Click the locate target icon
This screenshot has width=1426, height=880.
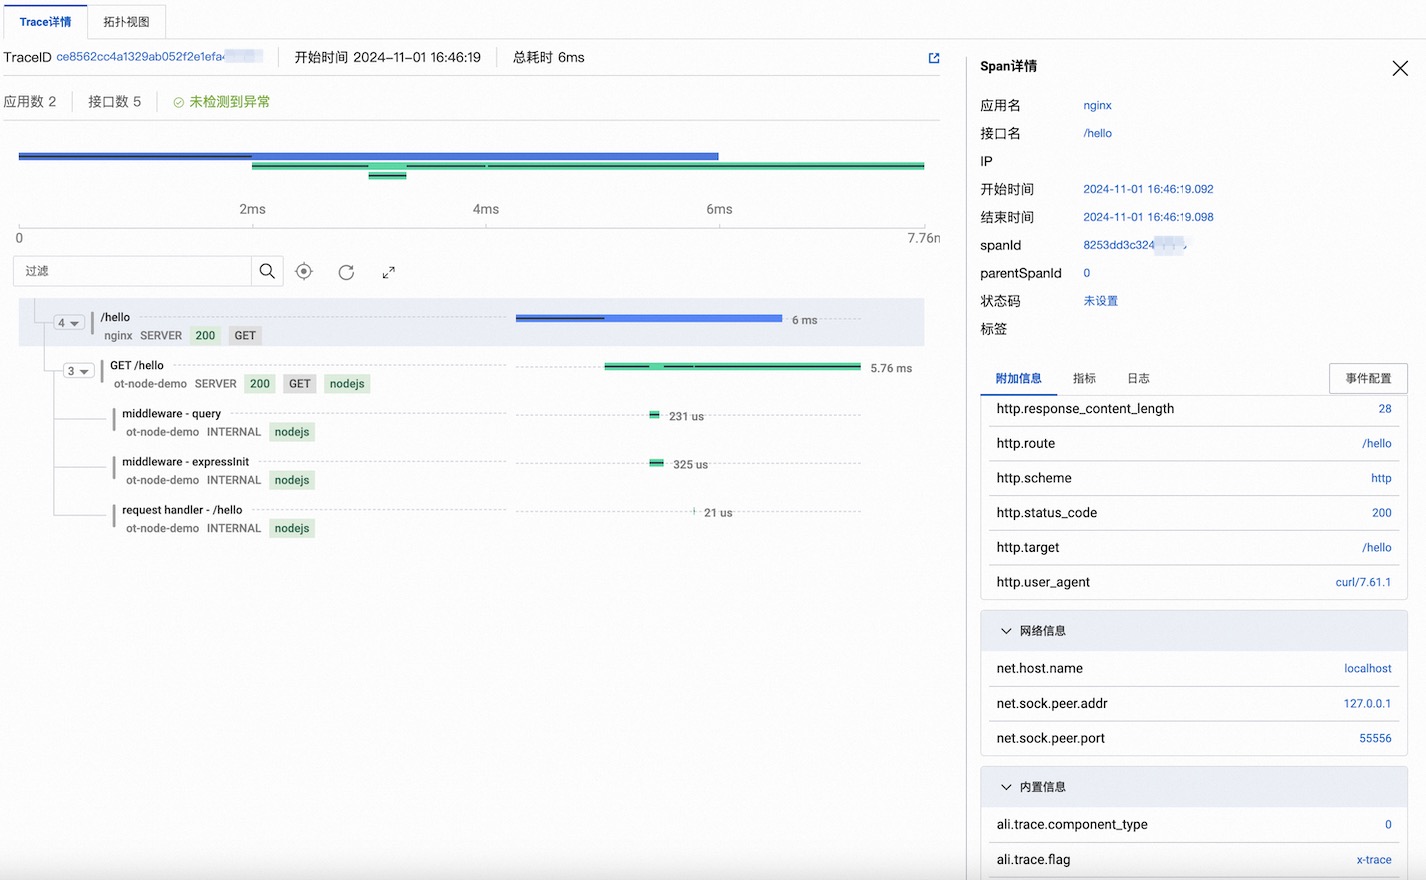pyautogui.click(x=304, y=271)
